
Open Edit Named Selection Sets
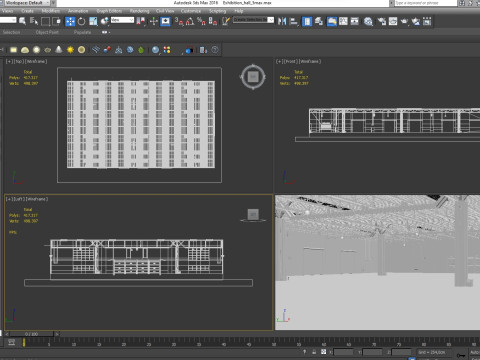coord(226,21)
